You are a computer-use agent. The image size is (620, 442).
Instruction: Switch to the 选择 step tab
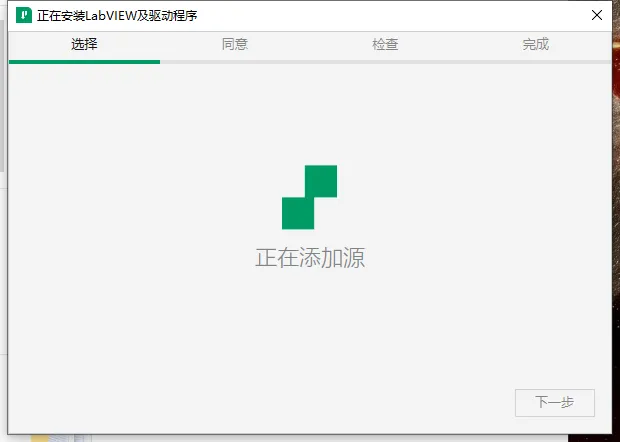point(84,44)
